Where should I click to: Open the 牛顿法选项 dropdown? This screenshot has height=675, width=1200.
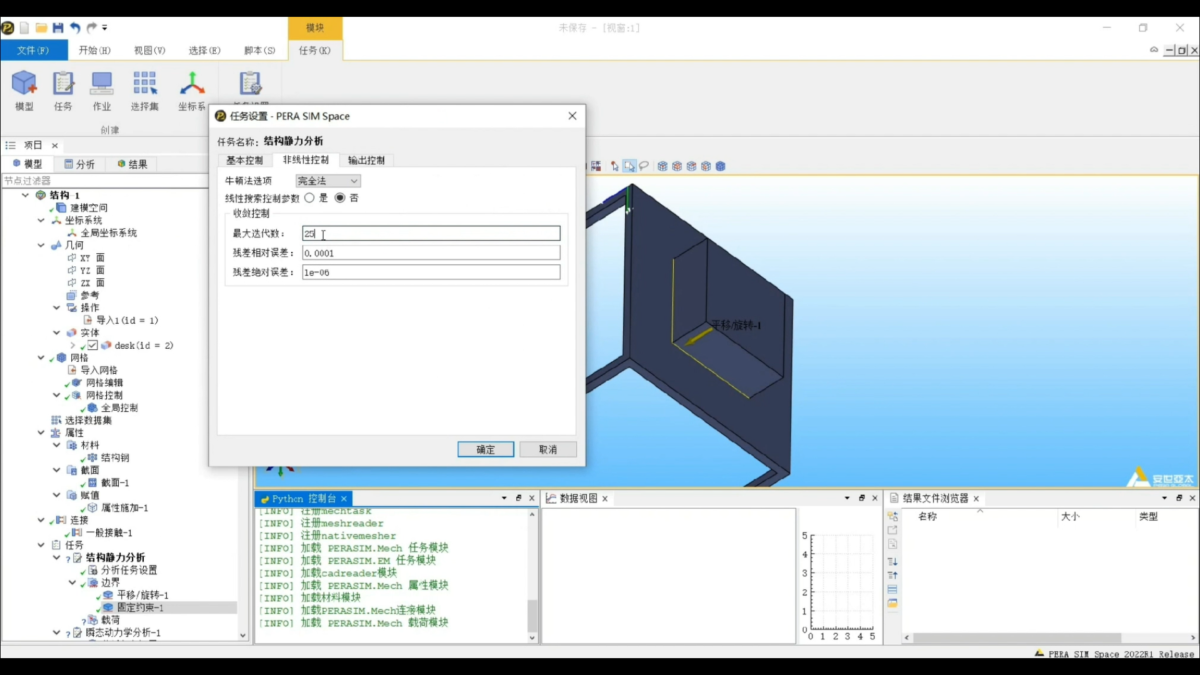328,181
